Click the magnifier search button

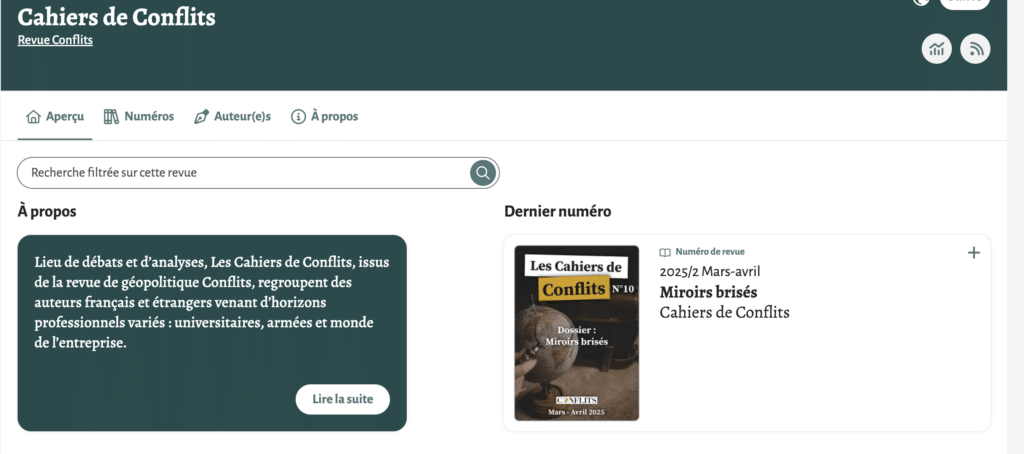[483, 172]
